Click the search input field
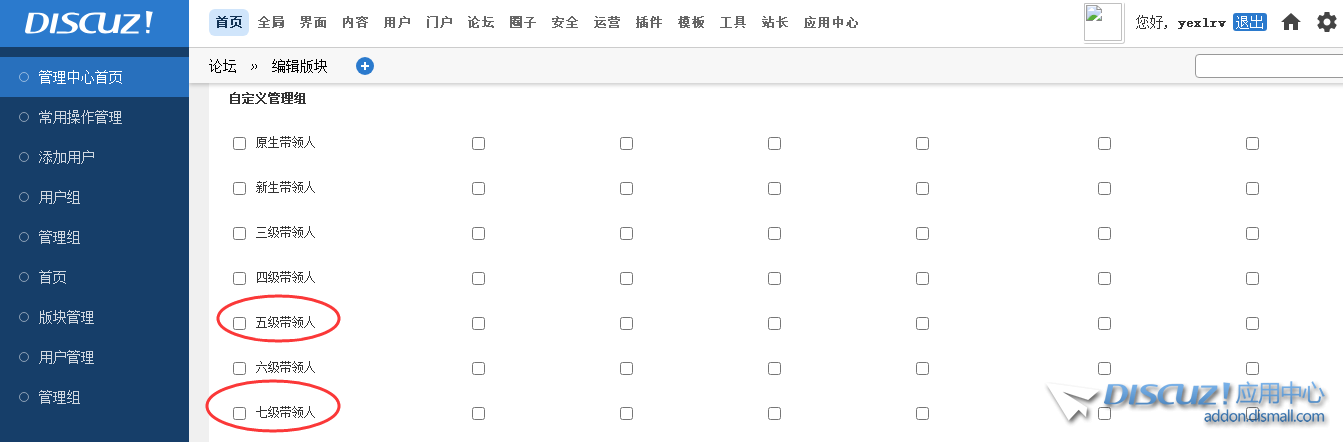1343x442 pixels. click(1268, 66)
